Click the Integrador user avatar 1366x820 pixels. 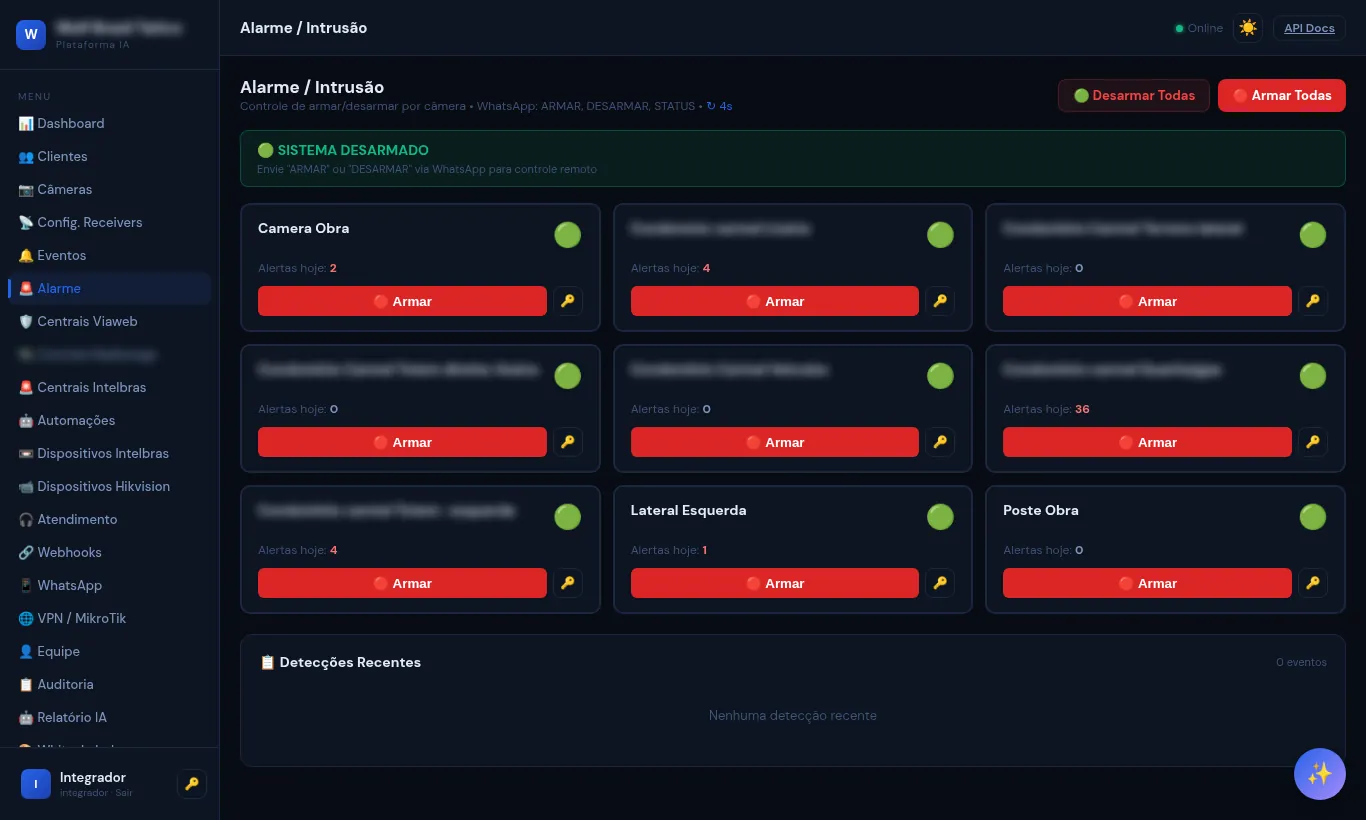tap(36, 784)
